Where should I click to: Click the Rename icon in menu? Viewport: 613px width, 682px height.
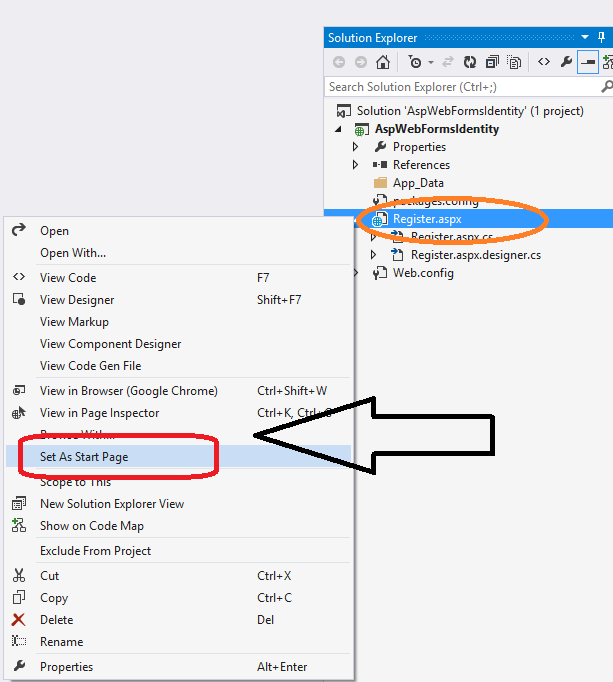[x=19, y=641]
